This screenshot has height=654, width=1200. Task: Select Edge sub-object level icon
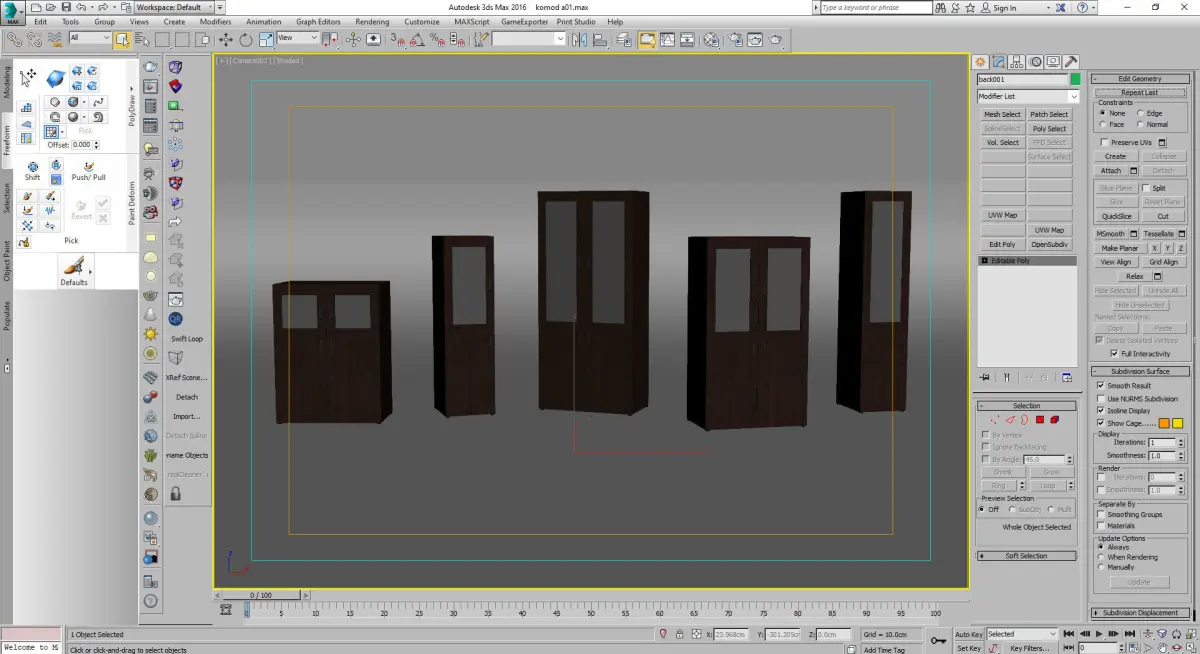coord(1010,420)
